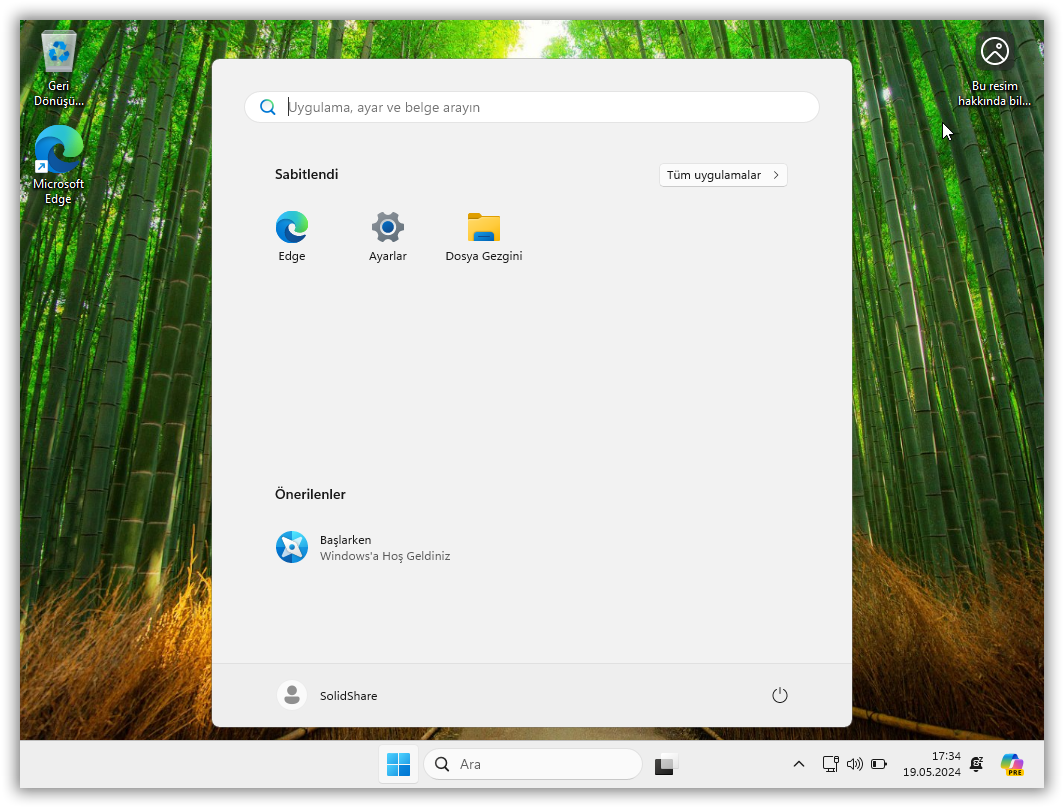Open Task View from the taskbar

coord(666,764)
